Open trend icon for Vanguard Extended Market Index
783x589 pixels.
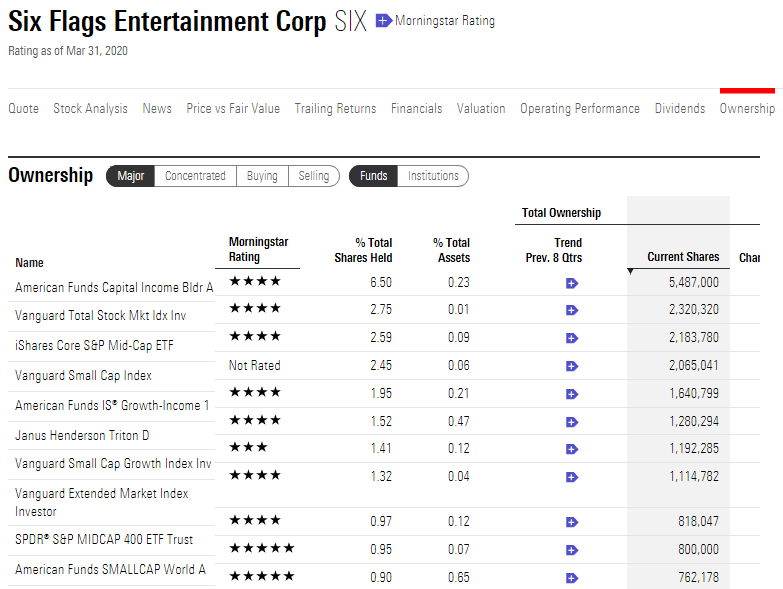[x=572, y=477]
